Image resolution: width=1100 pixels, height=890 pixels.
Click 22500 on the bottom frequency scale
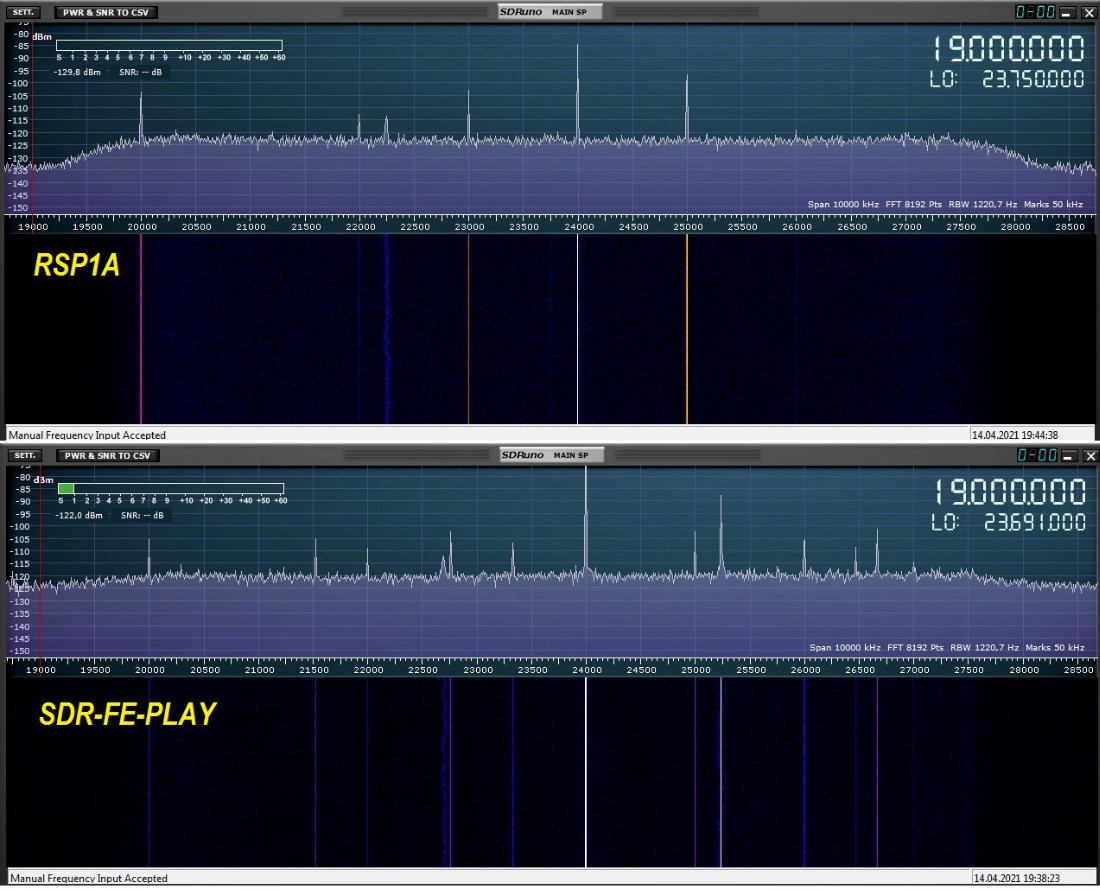click(x=423, y=670)
